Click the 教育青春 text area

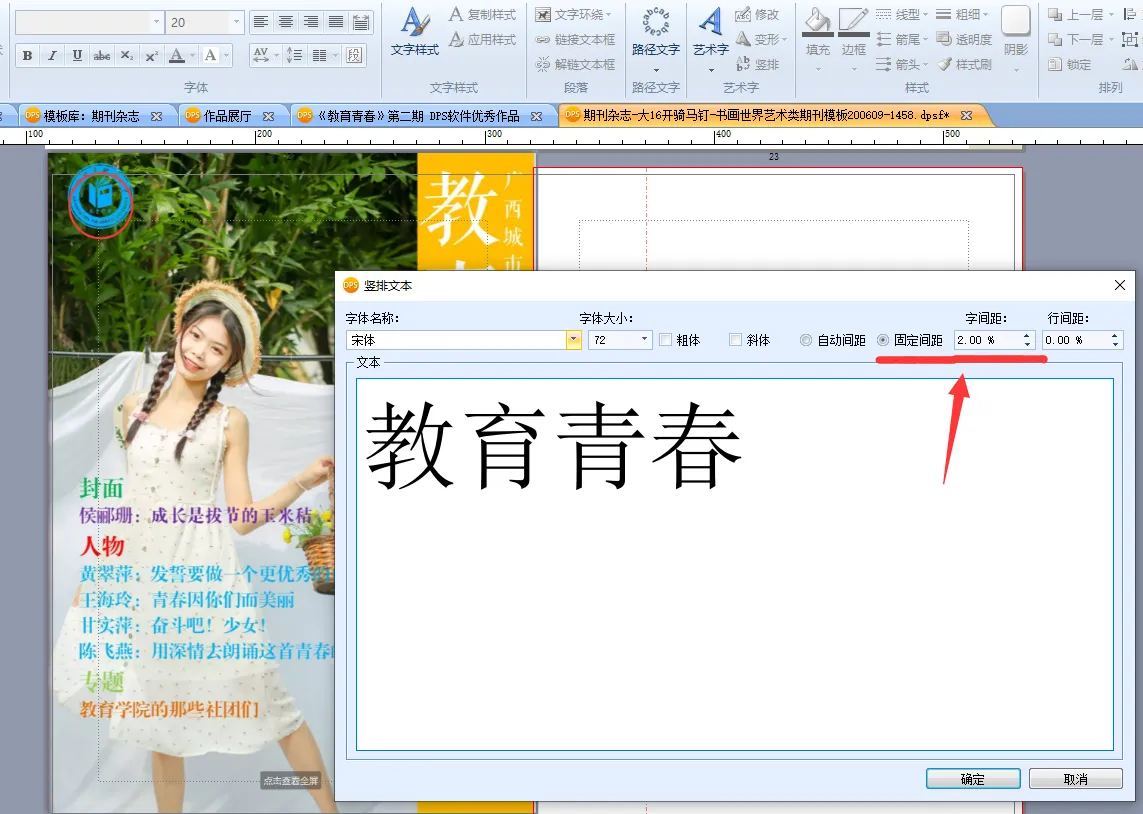coord(735,564)
